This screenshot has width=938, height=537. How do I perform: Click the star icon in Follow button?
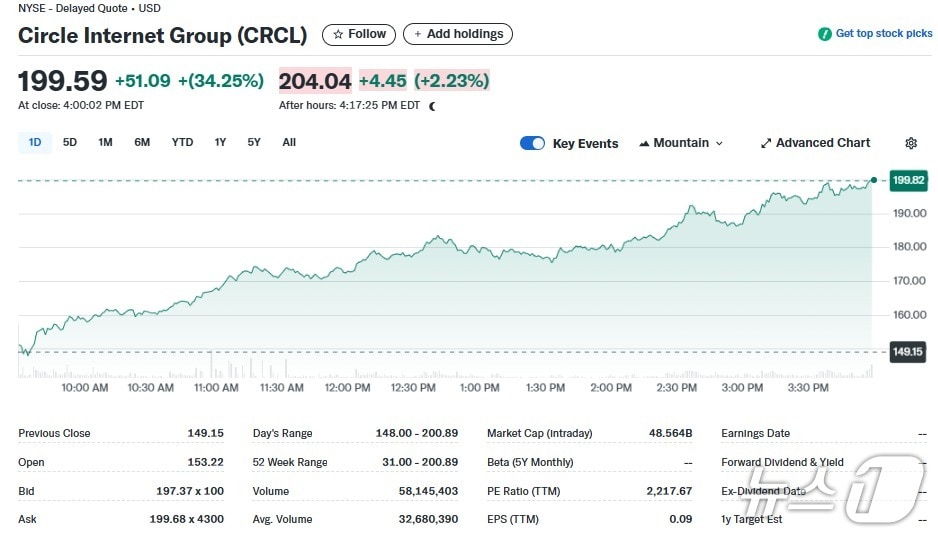click(x=338, y=34)
